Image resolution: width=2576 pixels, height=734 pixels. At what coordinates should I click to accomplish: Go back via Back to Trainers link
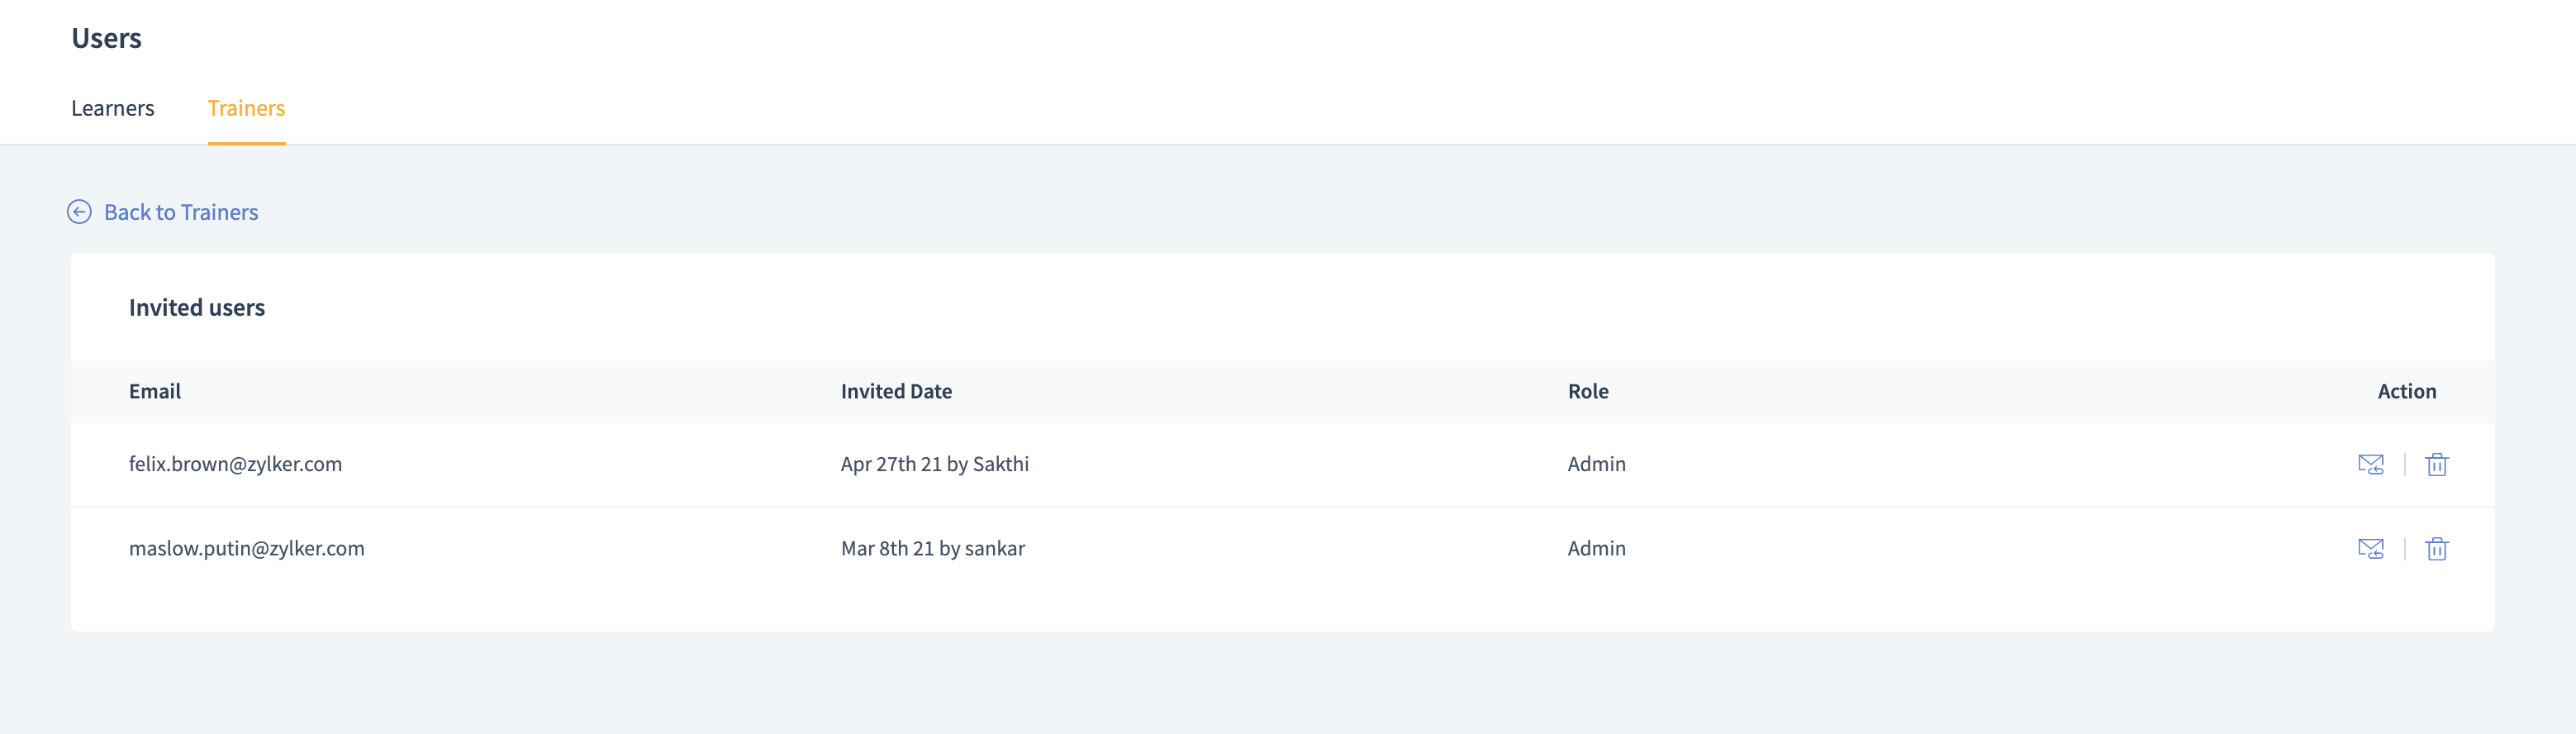pyautogui.click(x=181, y=212)
